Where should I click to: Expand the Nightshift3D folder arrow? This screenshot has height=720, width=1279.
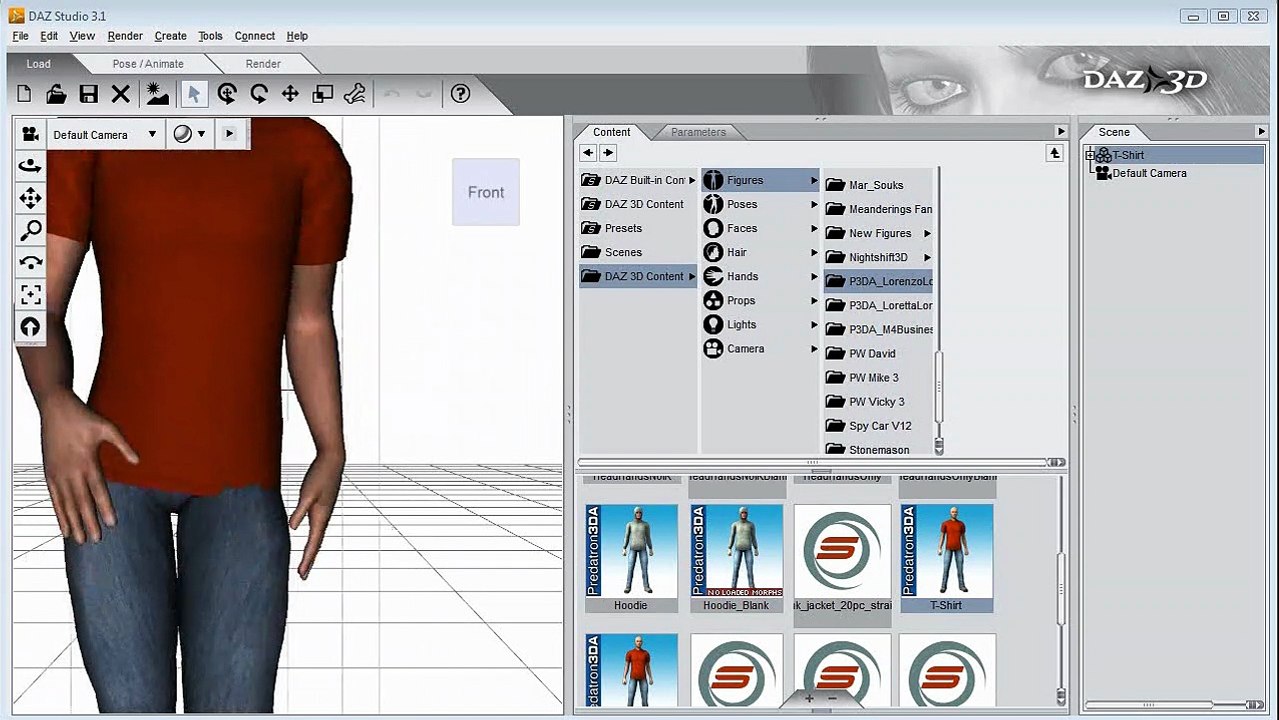927,257
